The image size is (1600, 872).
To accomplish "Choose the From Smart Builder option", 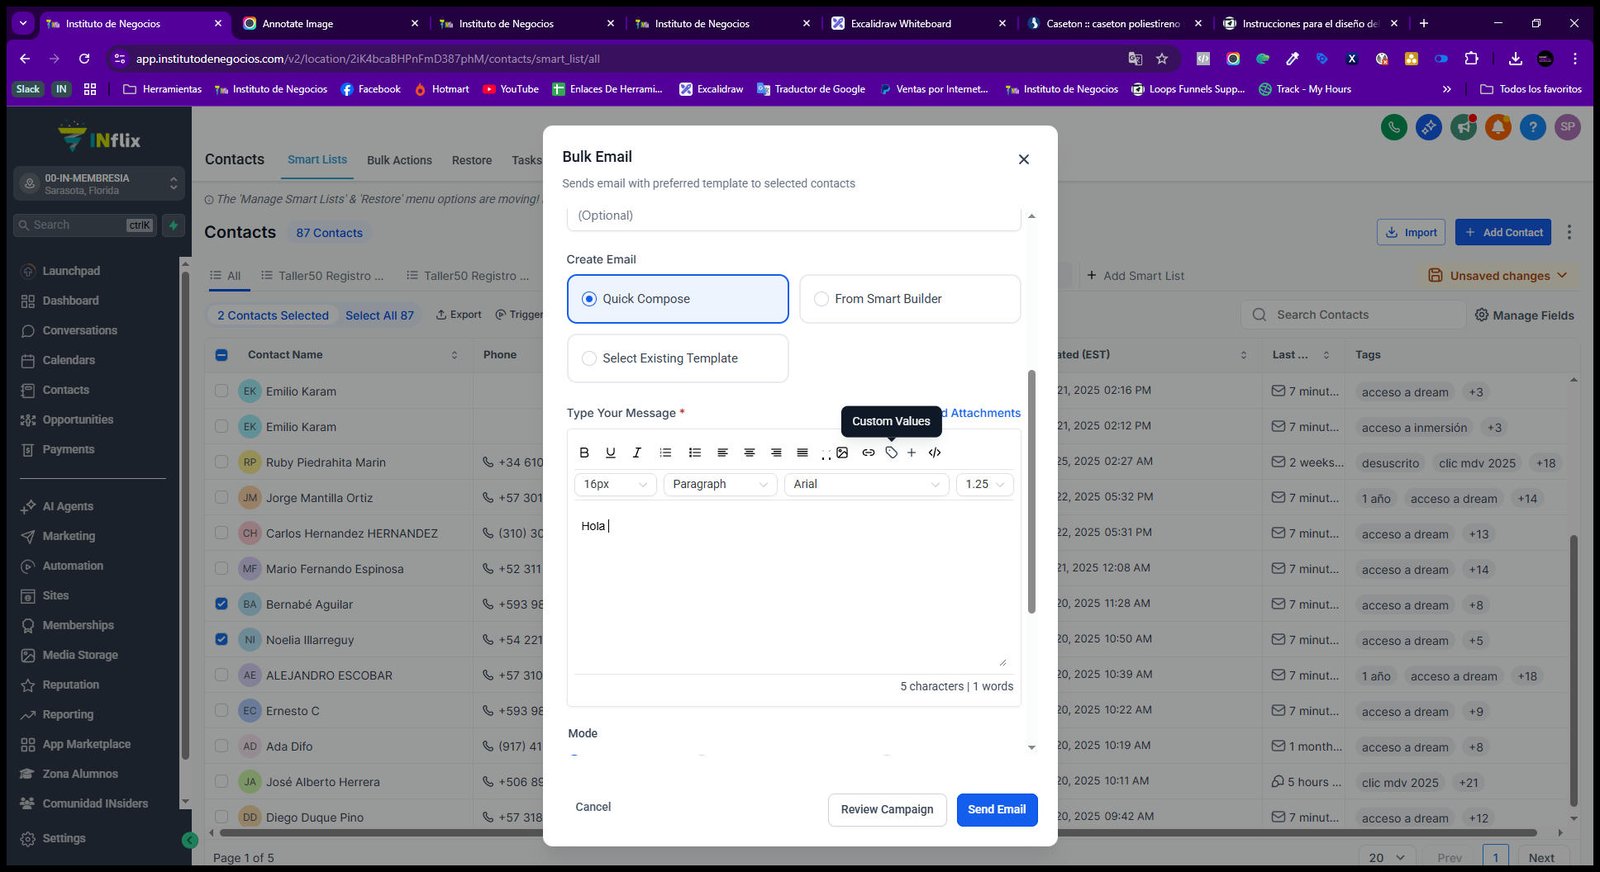I will pos(910,299).
